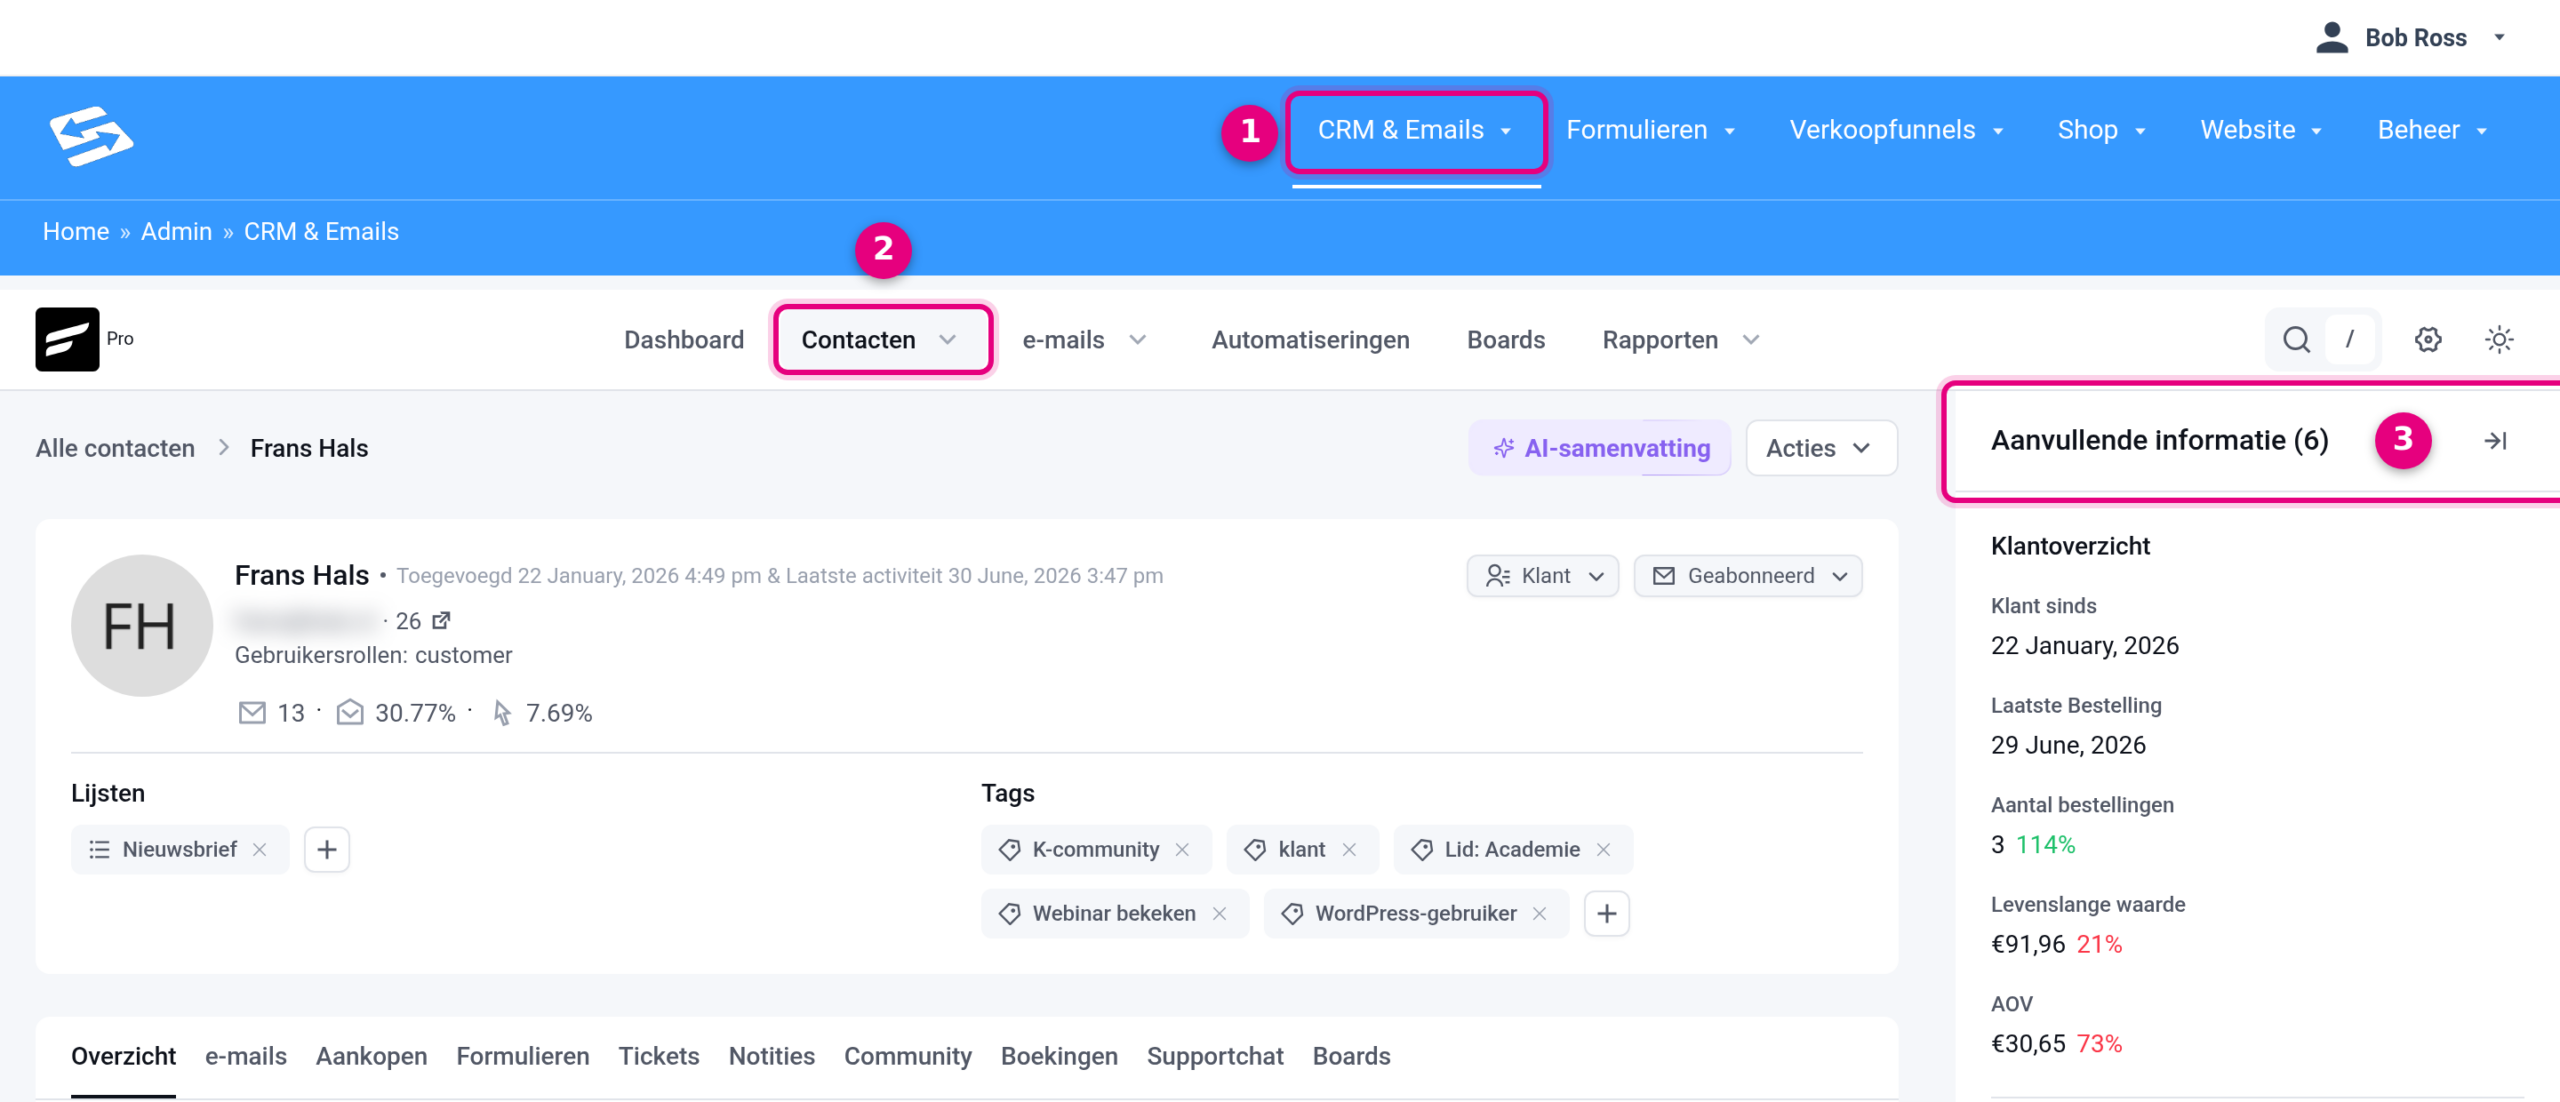This screenshot has height=1102, width=2560.
Task: Open Boards in the top navigation
Action: (1506, 340)
